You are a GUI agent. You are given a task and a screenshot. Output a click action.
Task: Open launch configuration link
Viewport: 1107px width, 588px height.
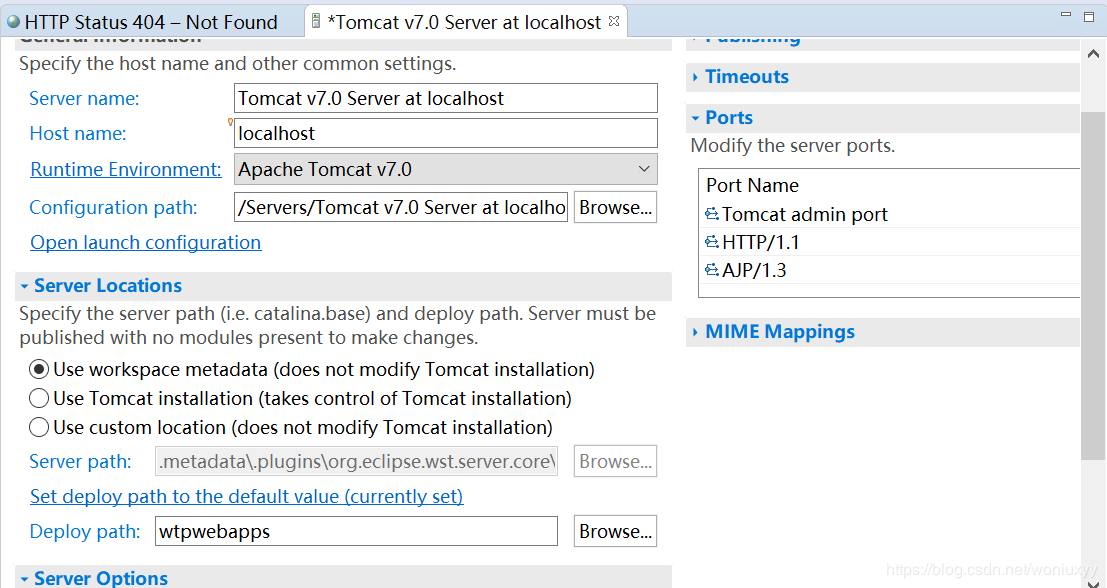(x=145, y=242)
